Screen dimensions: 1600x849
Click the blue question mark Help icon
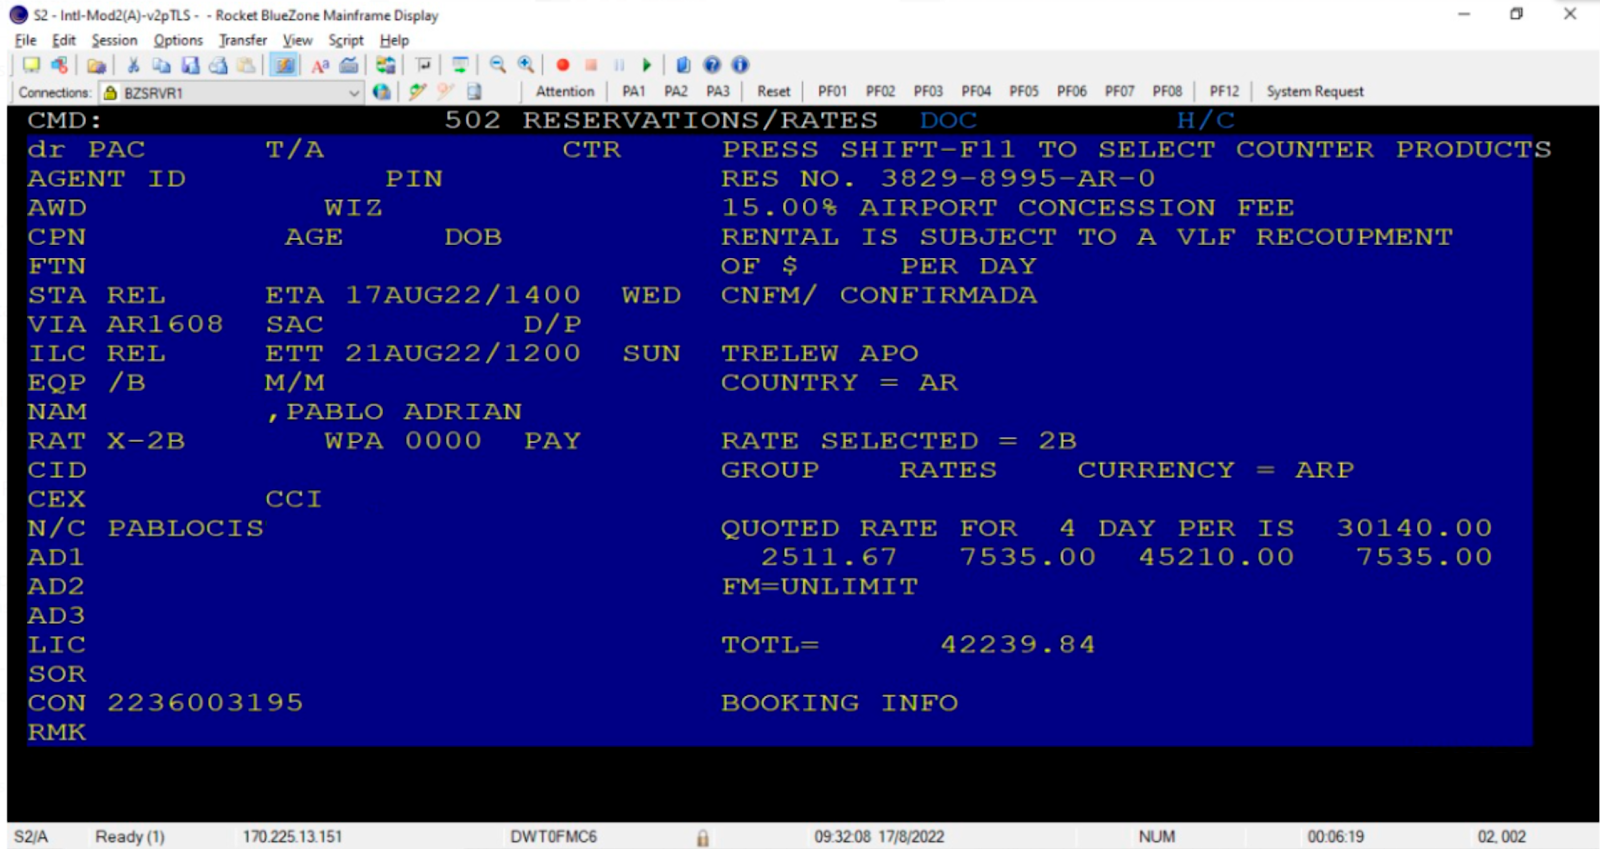coord(712,65)
